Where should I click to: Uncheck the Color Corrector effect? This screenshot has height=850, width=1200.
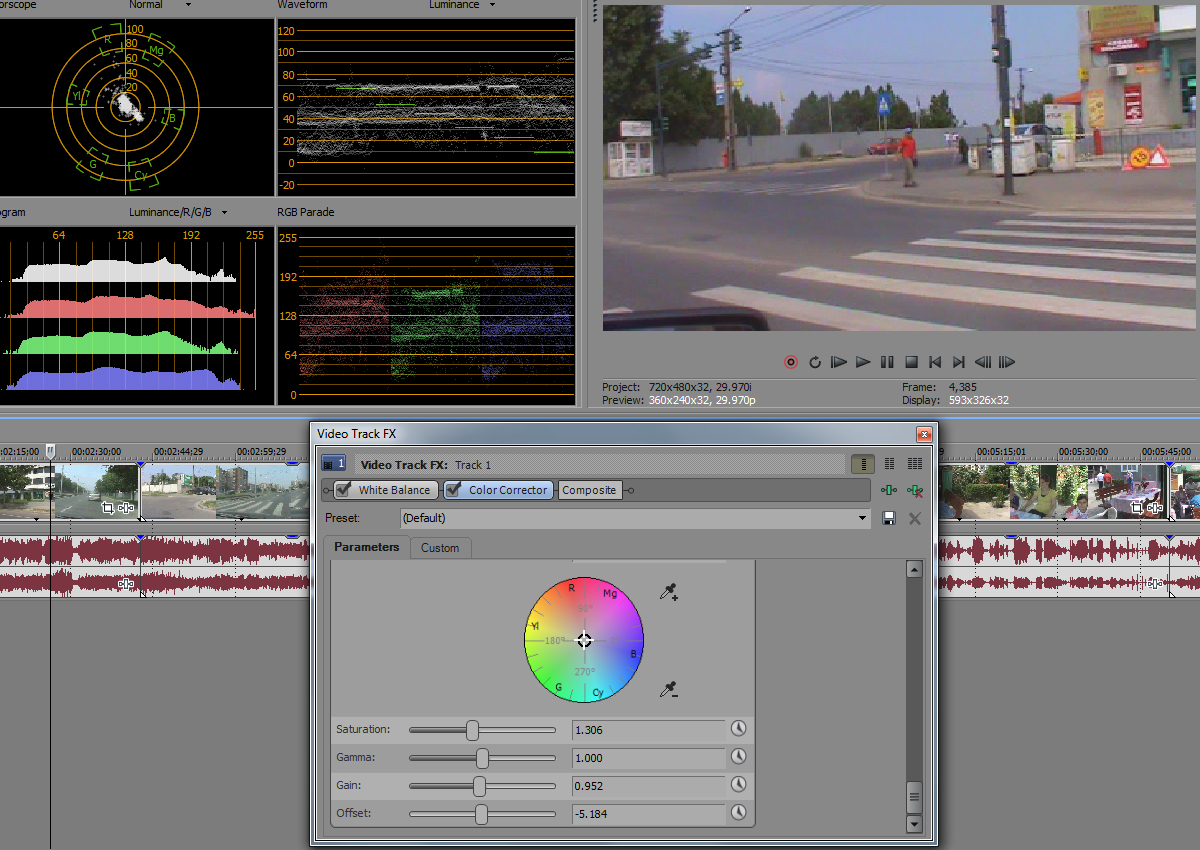coord(454,490)
